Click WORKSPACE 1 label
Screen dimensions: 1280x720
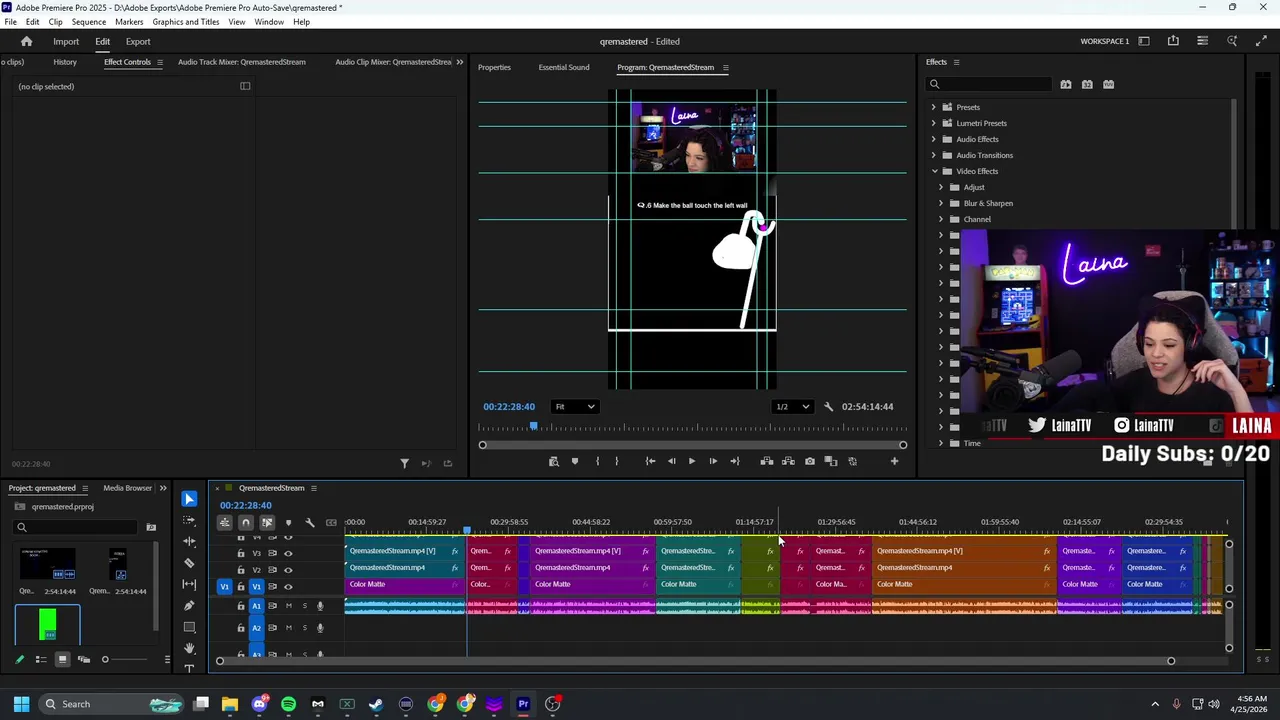click(1105, 41)
